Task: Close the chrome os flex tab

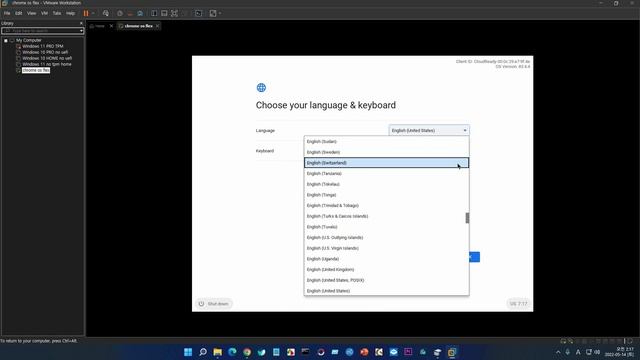Action: coord(158,26)
